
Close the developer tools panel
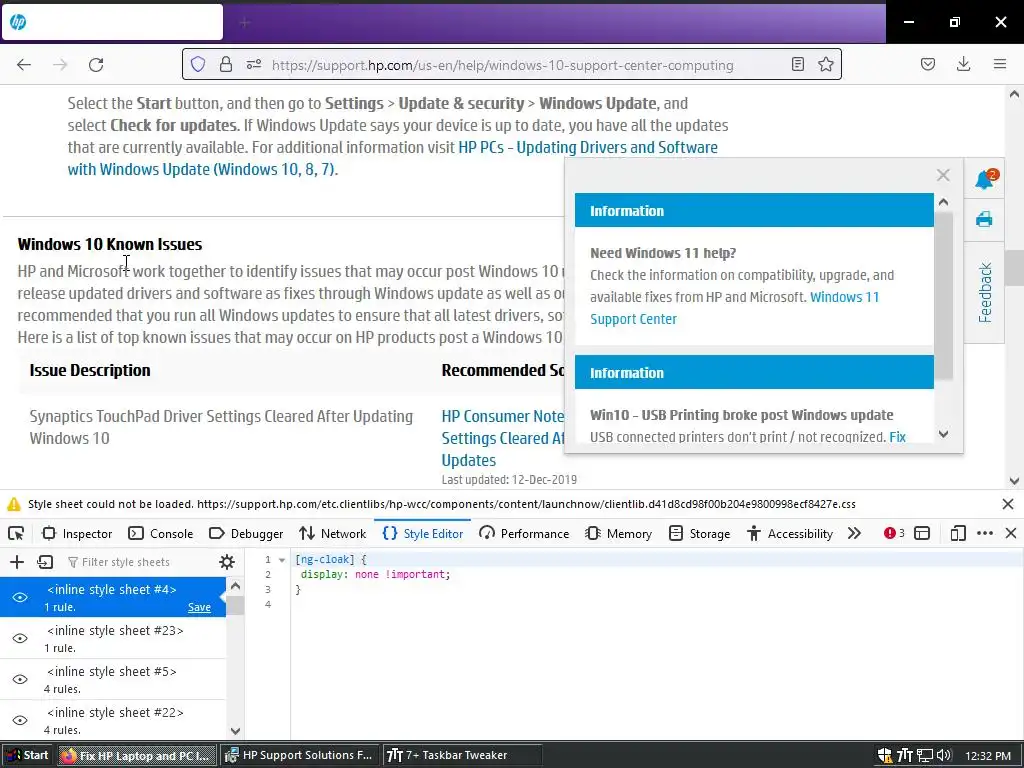tap(1011, 534)
